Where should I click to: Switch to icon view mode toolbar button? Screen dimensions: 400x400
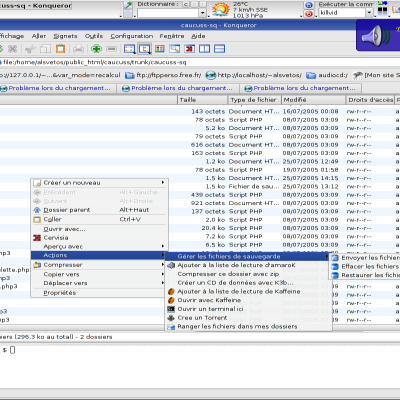129,49
